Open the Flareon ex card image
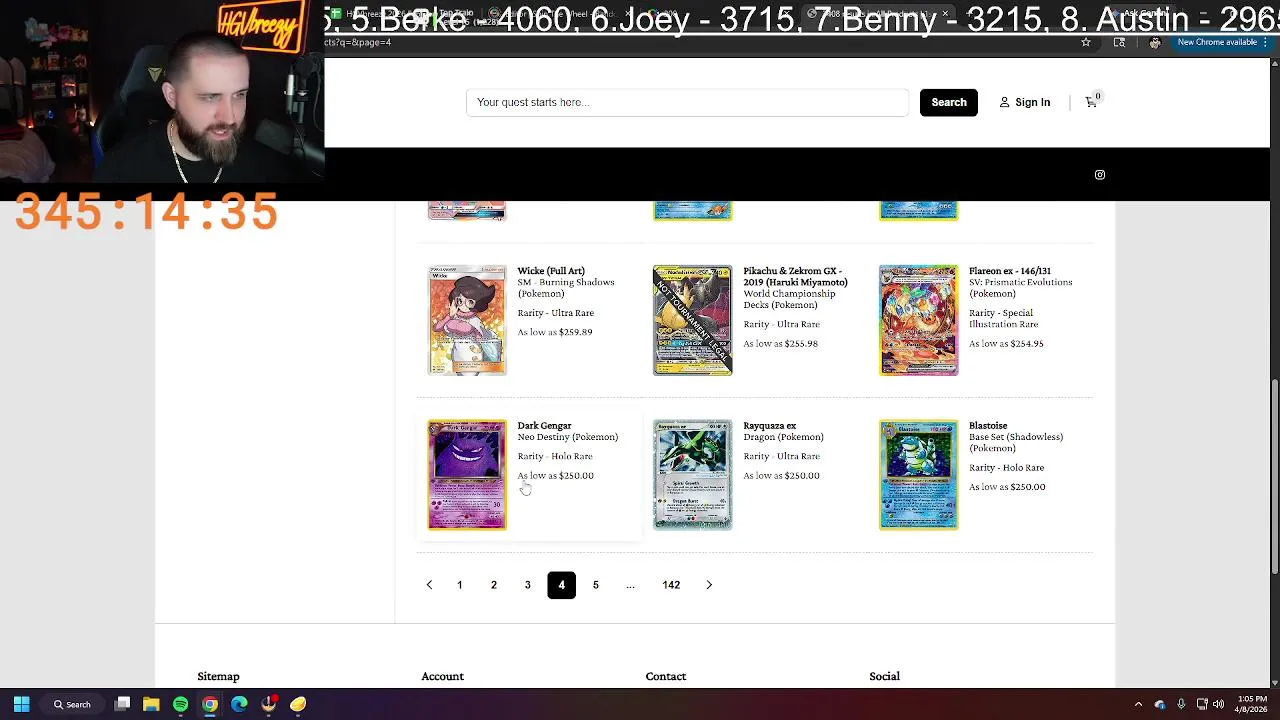 pyautogui.click(x=918, y=320)
